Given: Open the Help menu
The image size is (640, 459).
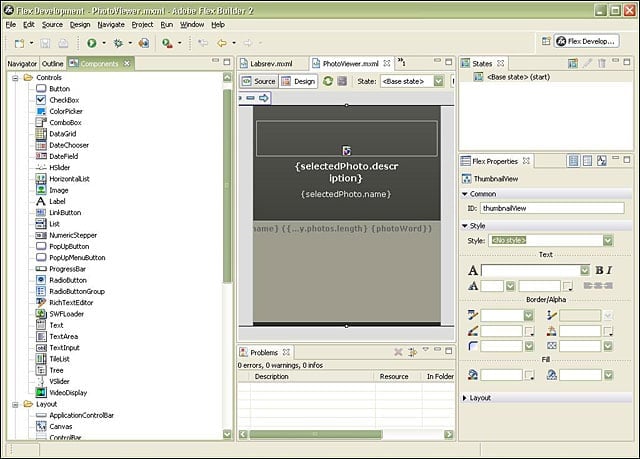Looking at the screenshot, I should 218,24.
